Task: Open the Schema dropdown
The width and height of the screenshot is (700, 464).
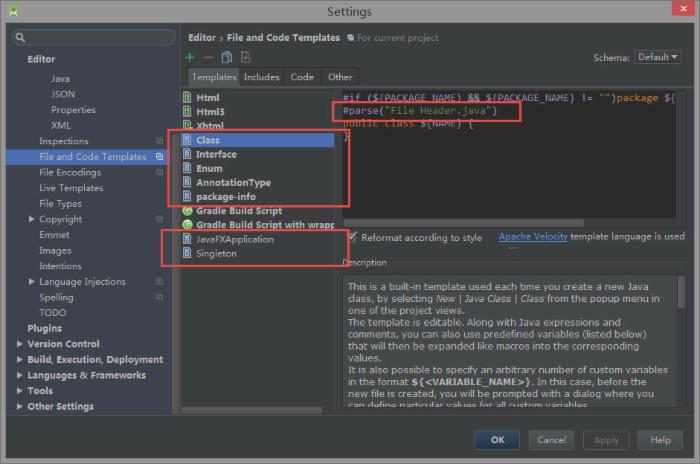Action: coord(657,57)
